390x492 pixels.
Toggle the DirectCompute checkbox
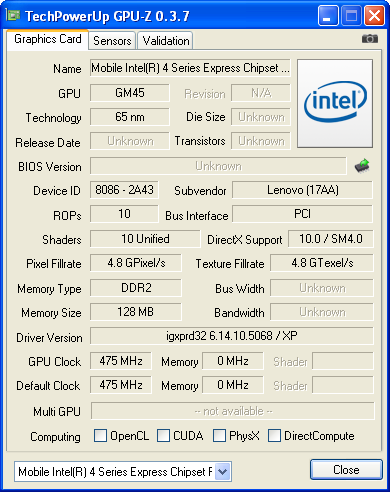coord(274,436)
